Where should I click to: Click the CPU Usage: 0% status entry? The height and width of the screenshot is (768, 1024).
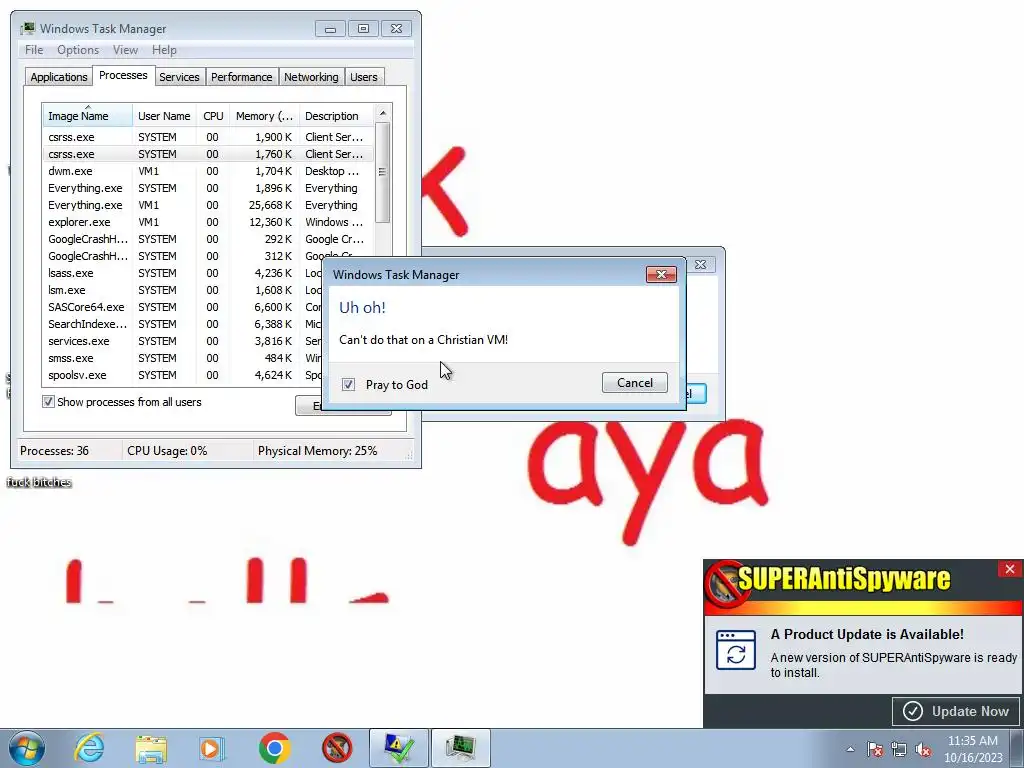167,451
